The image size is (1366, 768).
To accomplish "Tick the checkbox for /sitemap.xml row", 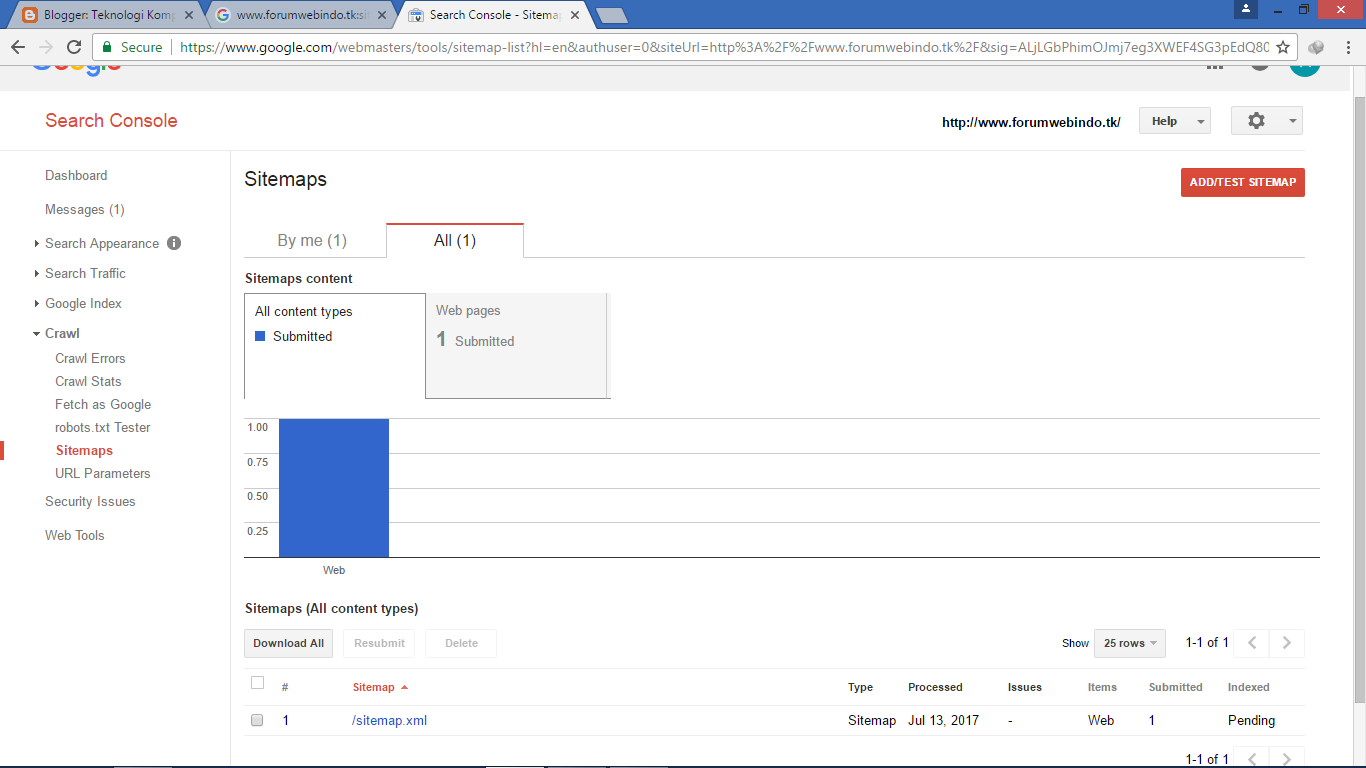I will (257, 720).
